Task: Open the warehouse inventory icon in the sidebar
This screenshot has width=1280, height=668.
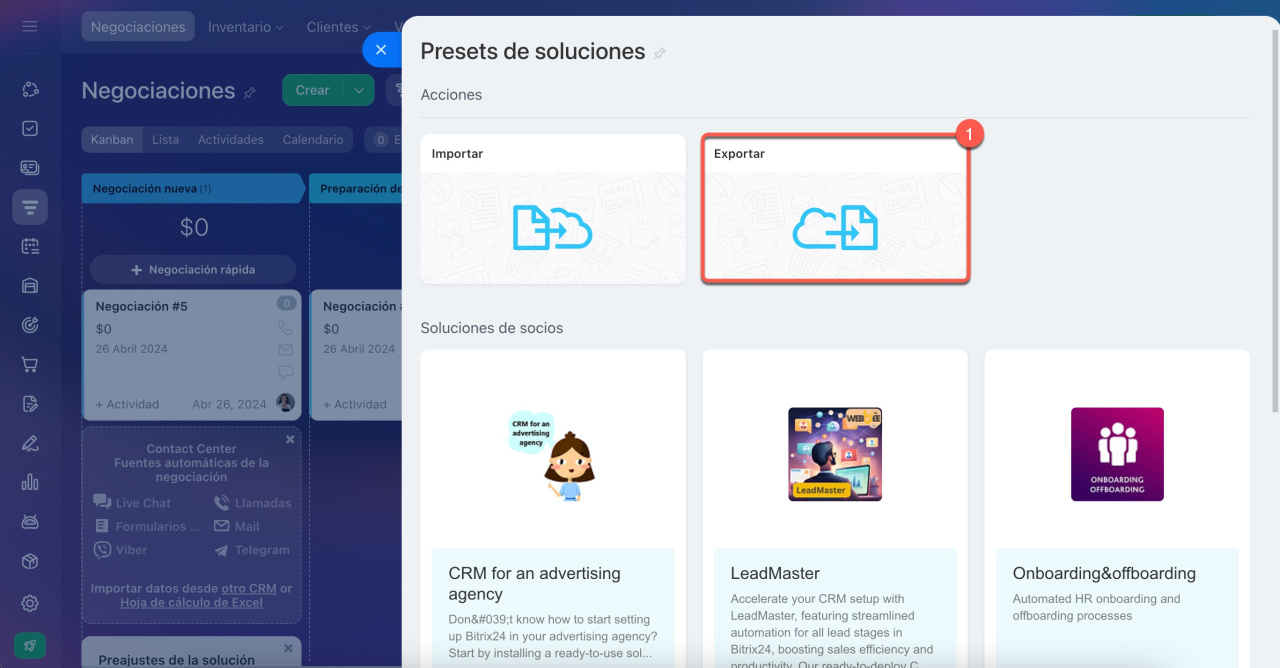Action: point(30,286)
